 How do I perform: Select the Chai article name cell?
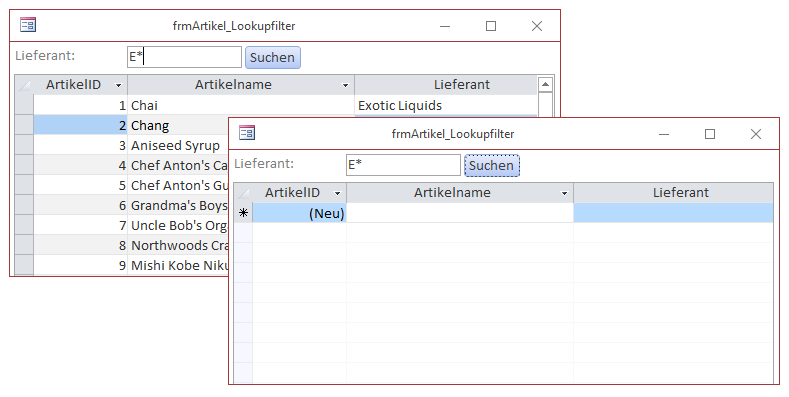click(x=241, y=105)
